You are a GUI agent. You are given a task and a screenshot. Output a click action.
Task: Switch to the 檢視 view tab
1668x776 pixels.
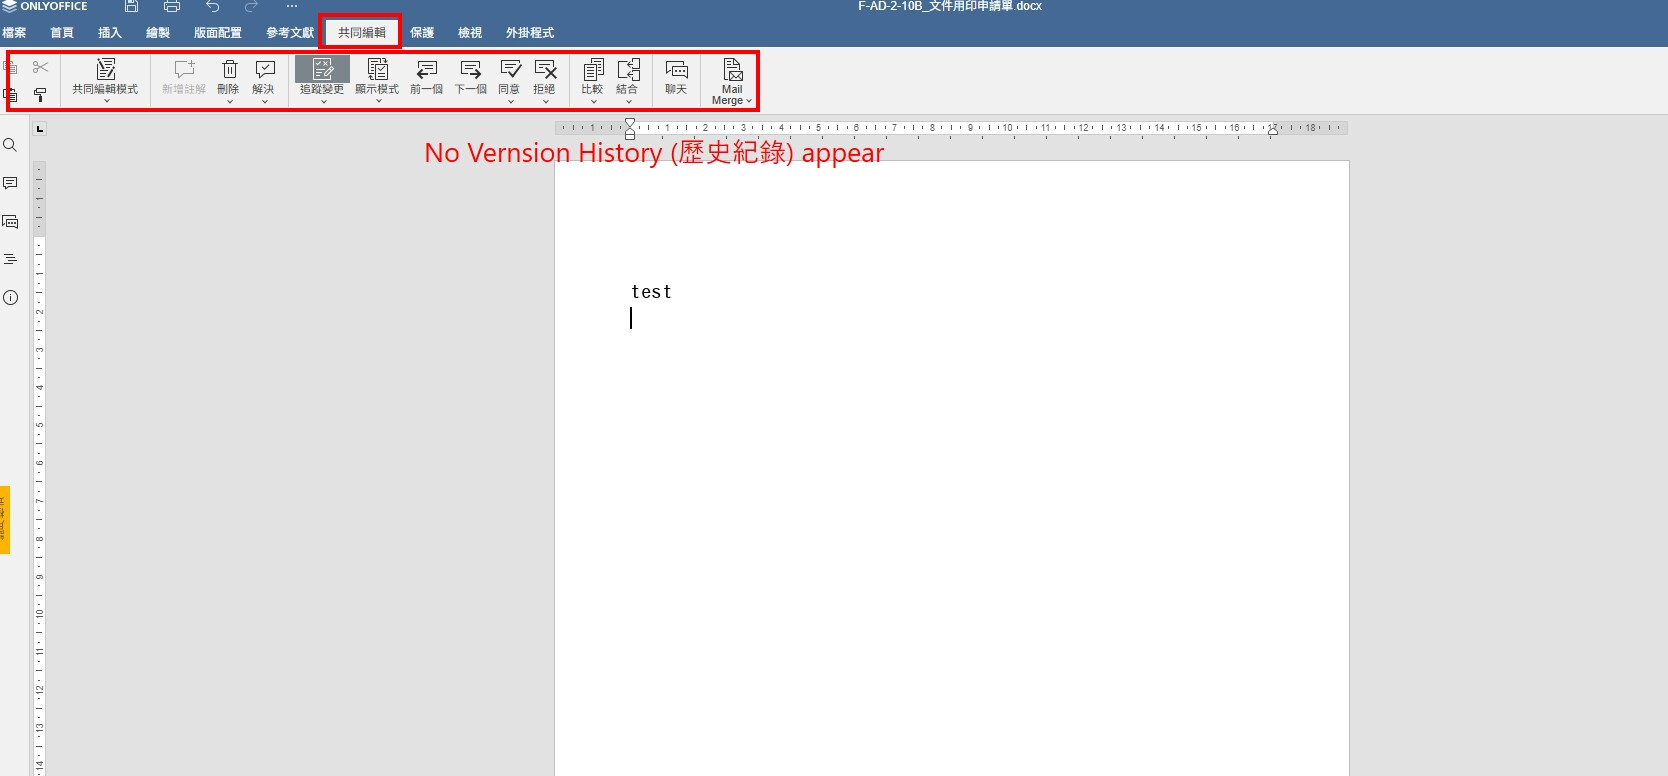[x=470, y=33]
